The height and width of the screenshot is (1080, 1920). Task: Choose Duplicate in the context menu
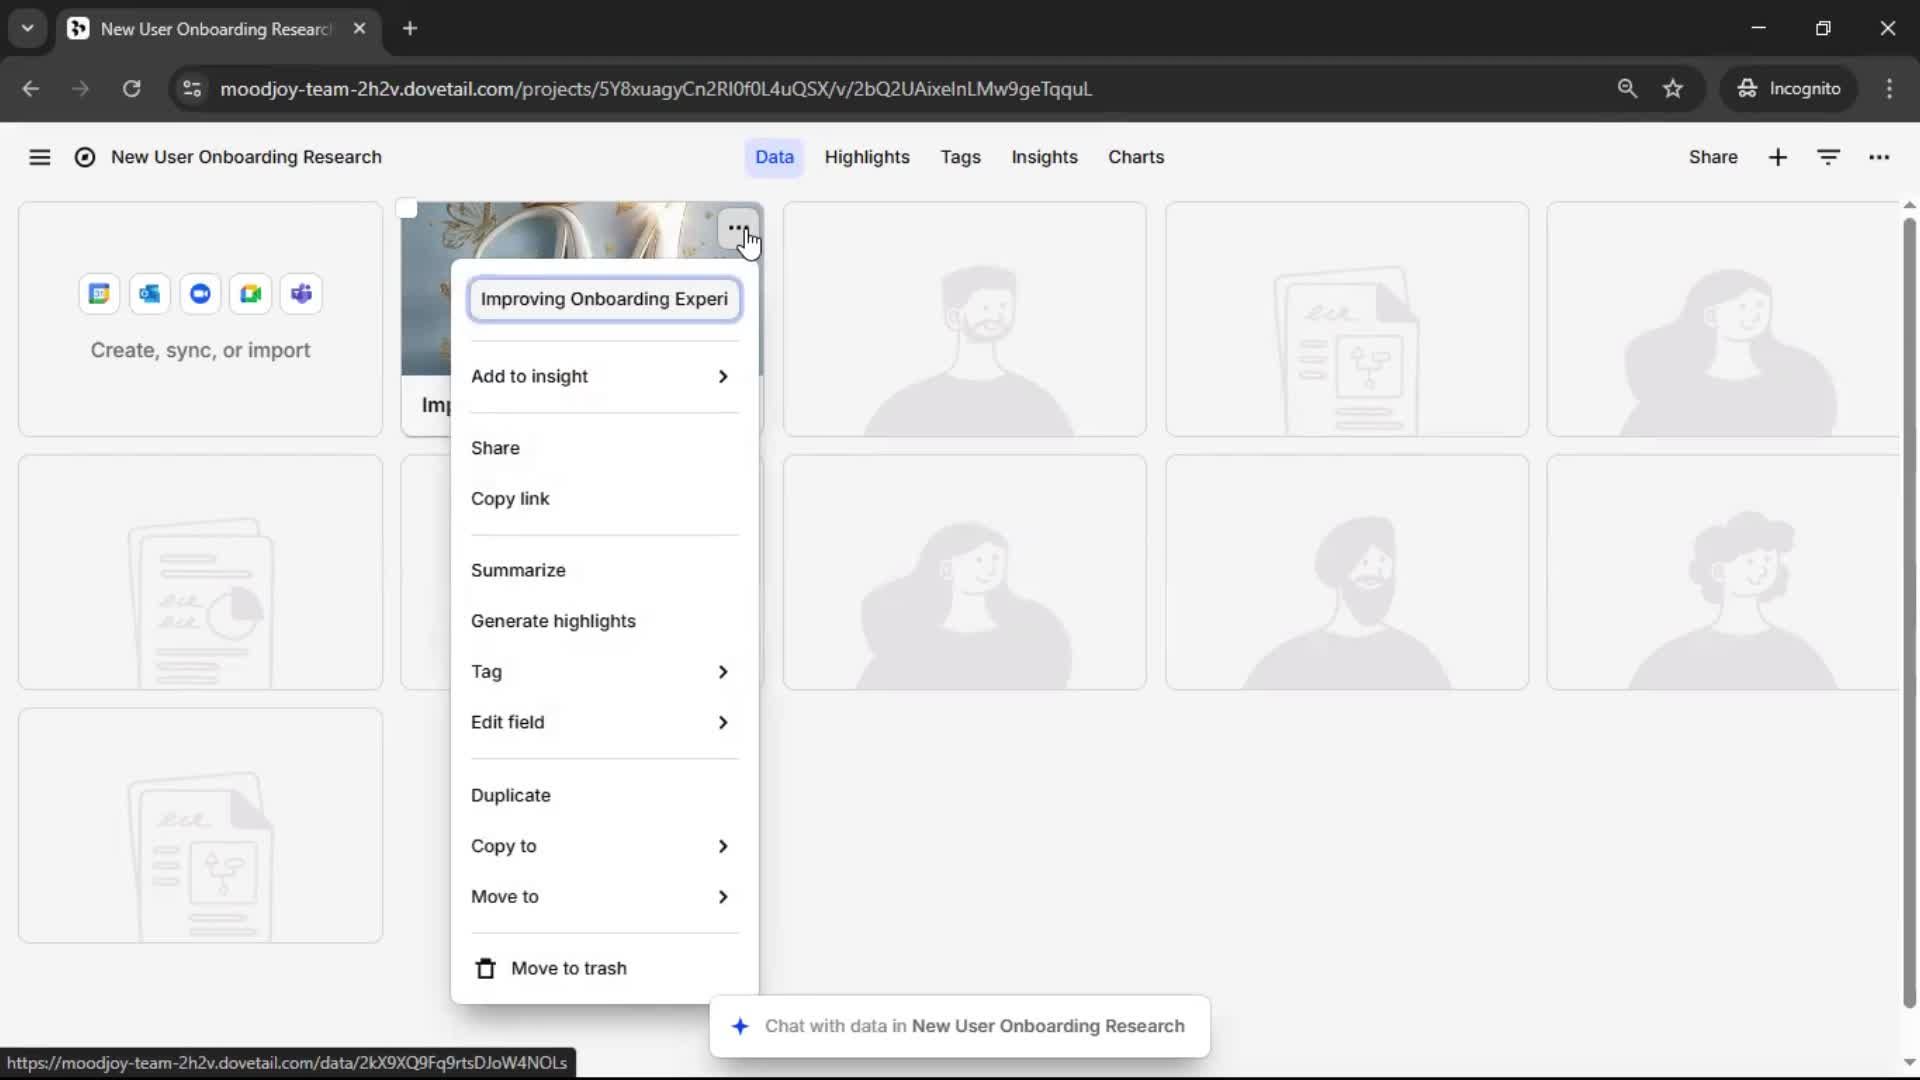pos(510,795)
